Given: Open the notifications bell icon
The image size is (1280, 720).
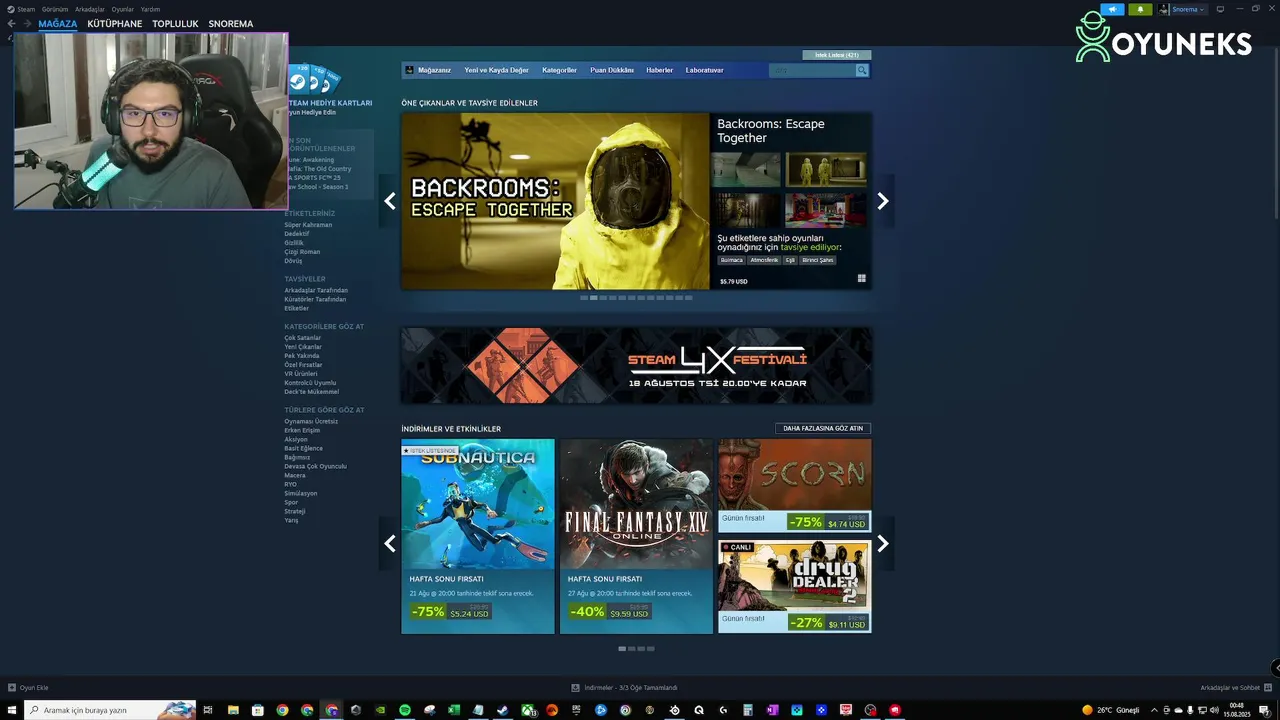Looking at the screenshot, I should 1140,9.
